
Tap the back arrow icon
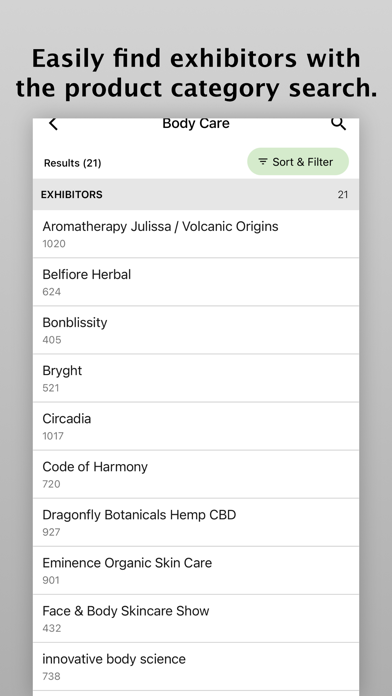click(53, 124)
